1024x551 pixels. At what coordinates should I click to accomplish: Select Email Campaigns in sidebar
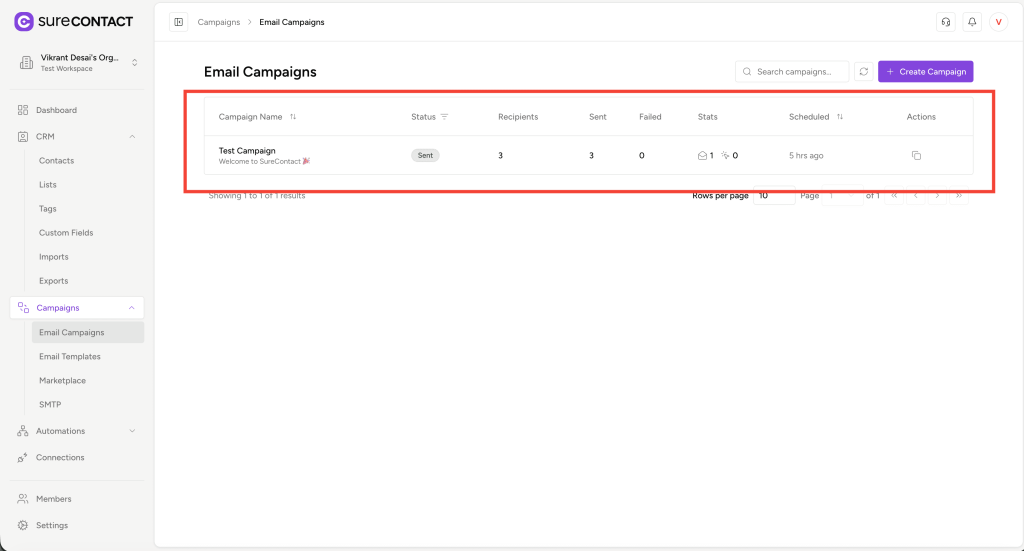pyautogui.click(x=88, y=332)
